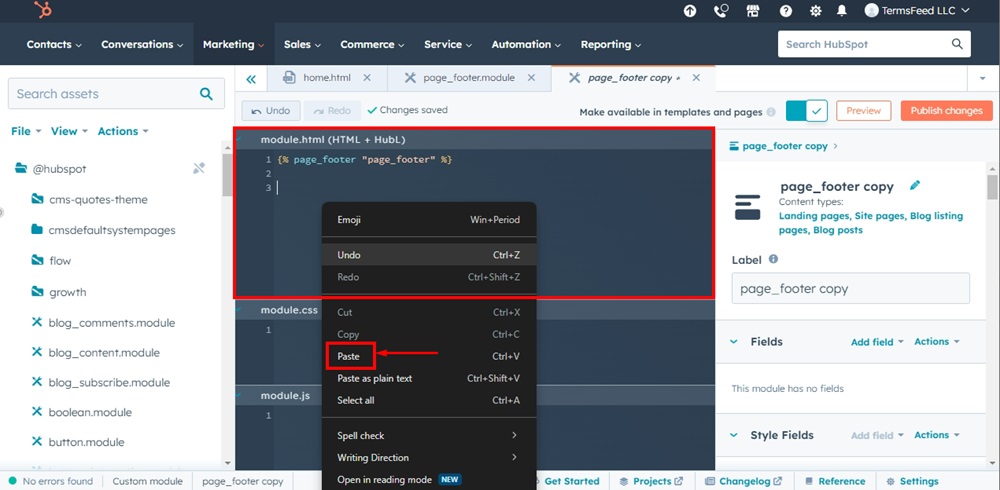Open the Actions dropdown in sidebar

123,131
